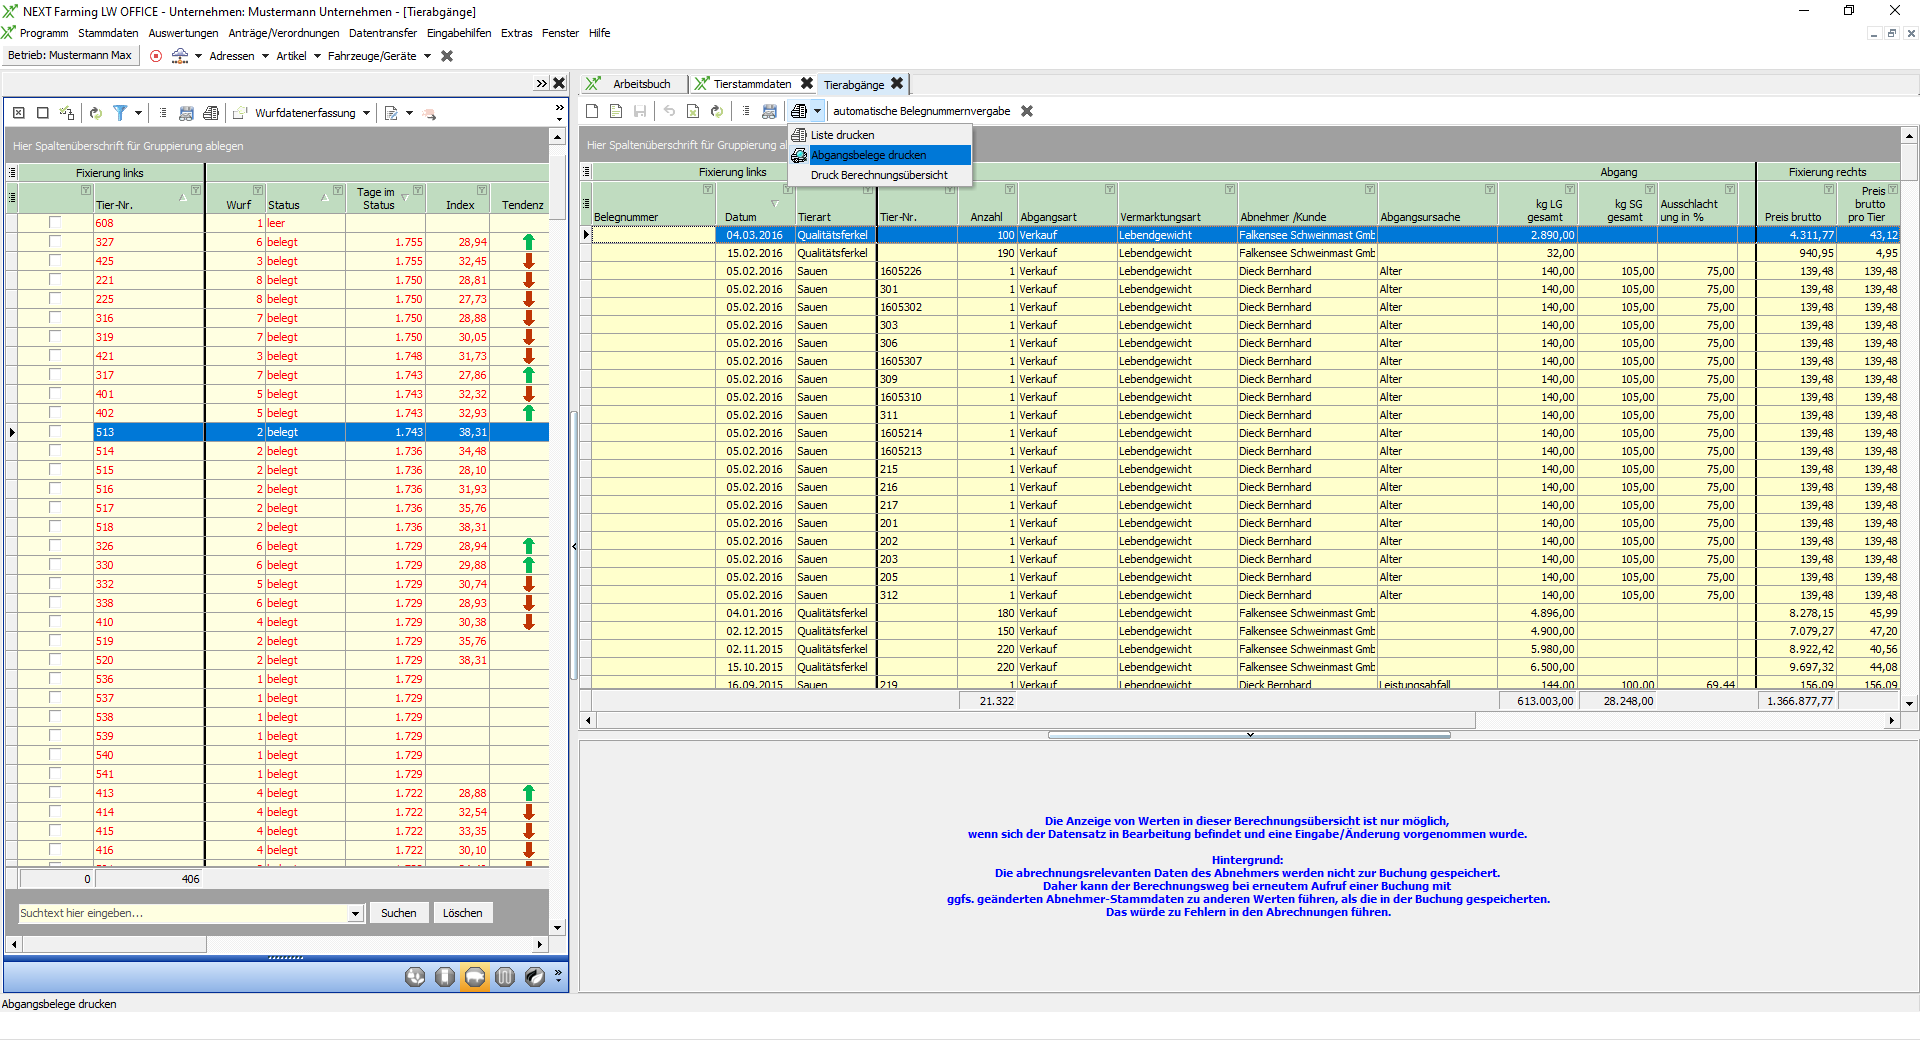Open the Adressen dropdown in the top toolbar

[265, 56]
